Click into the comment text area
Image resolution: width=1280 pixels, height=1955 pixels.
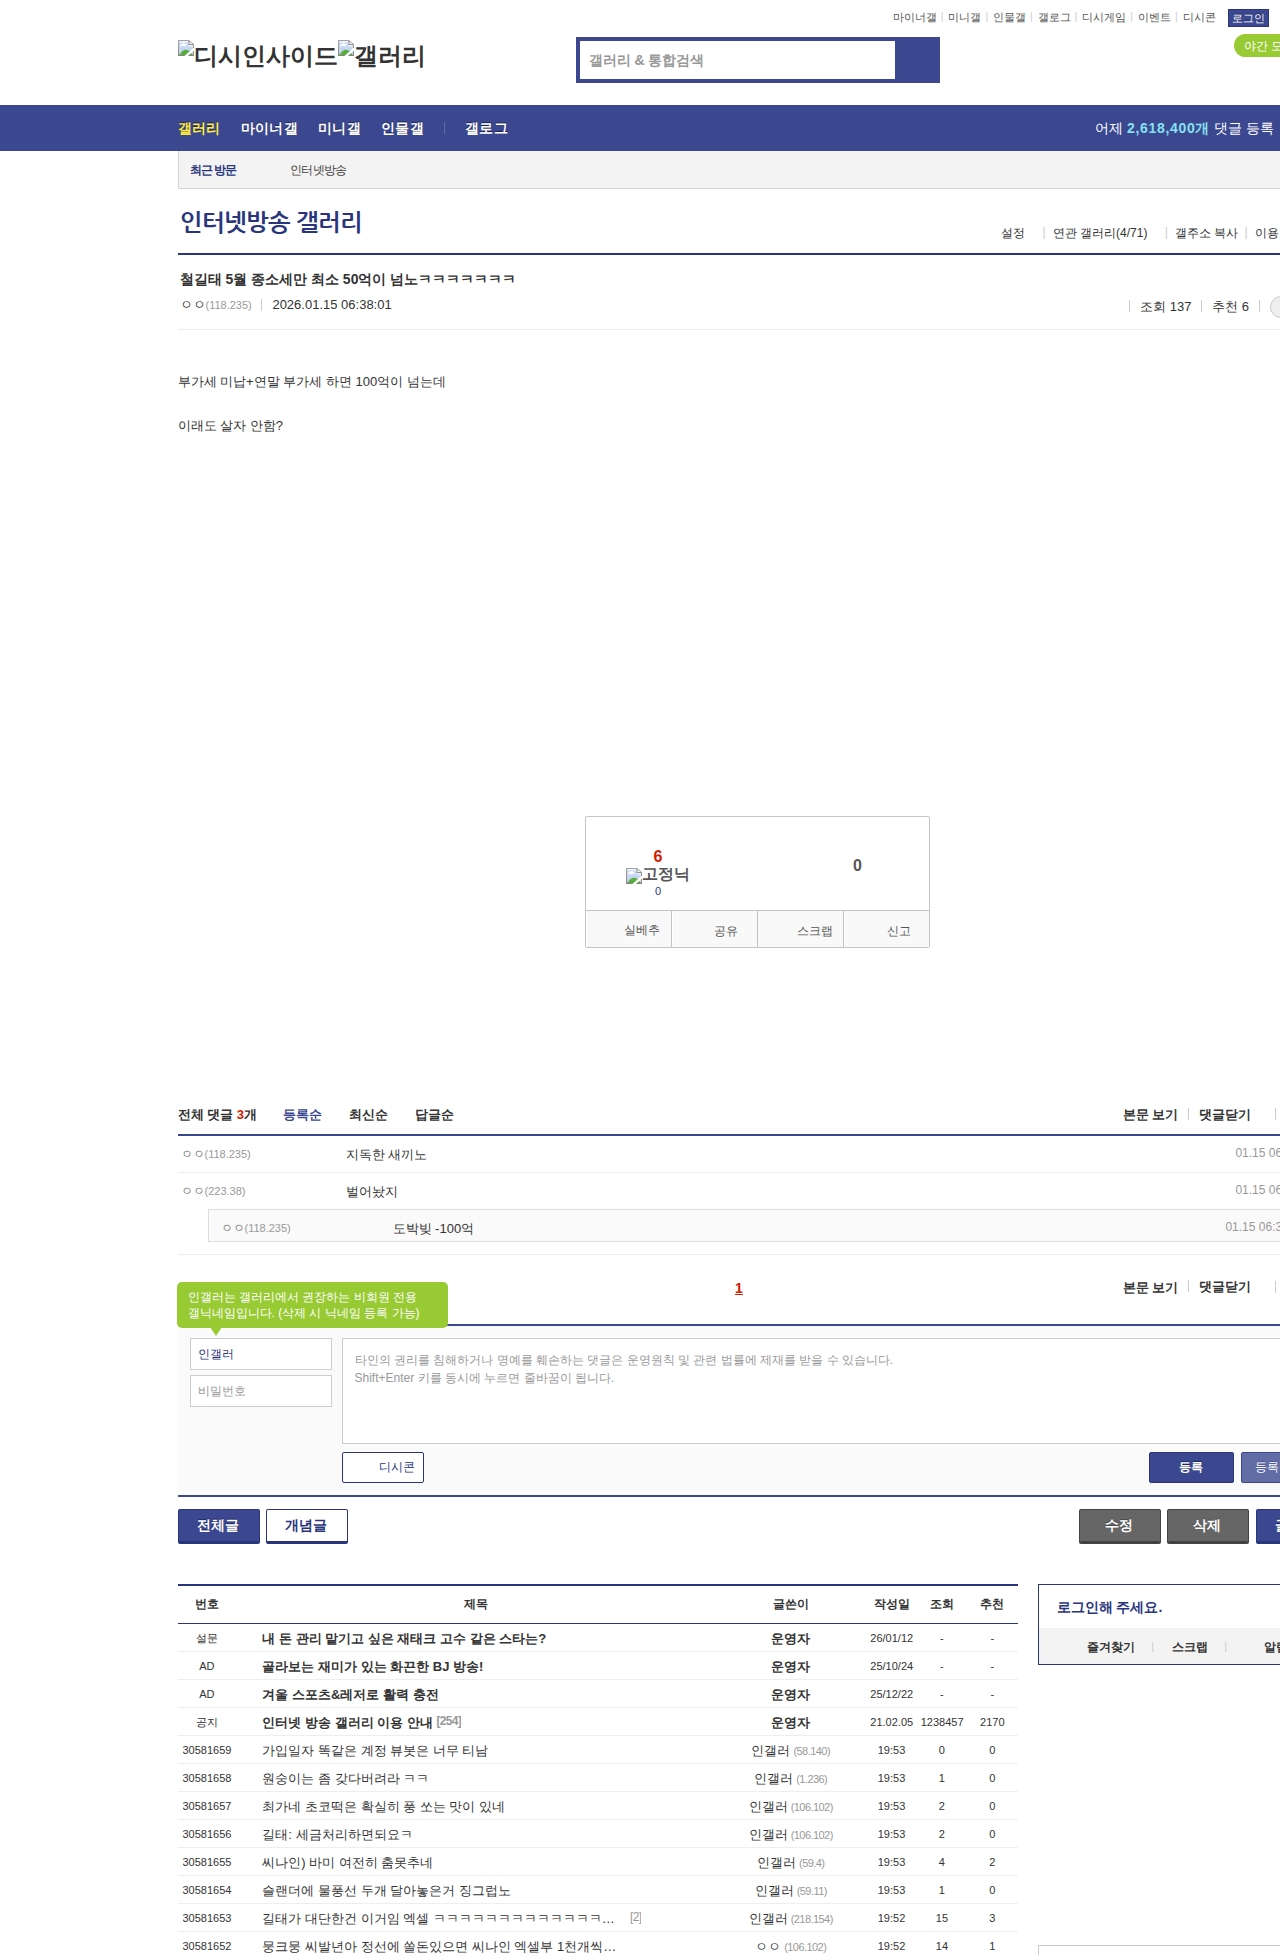pyautogui.click(x=811, y=1391)
